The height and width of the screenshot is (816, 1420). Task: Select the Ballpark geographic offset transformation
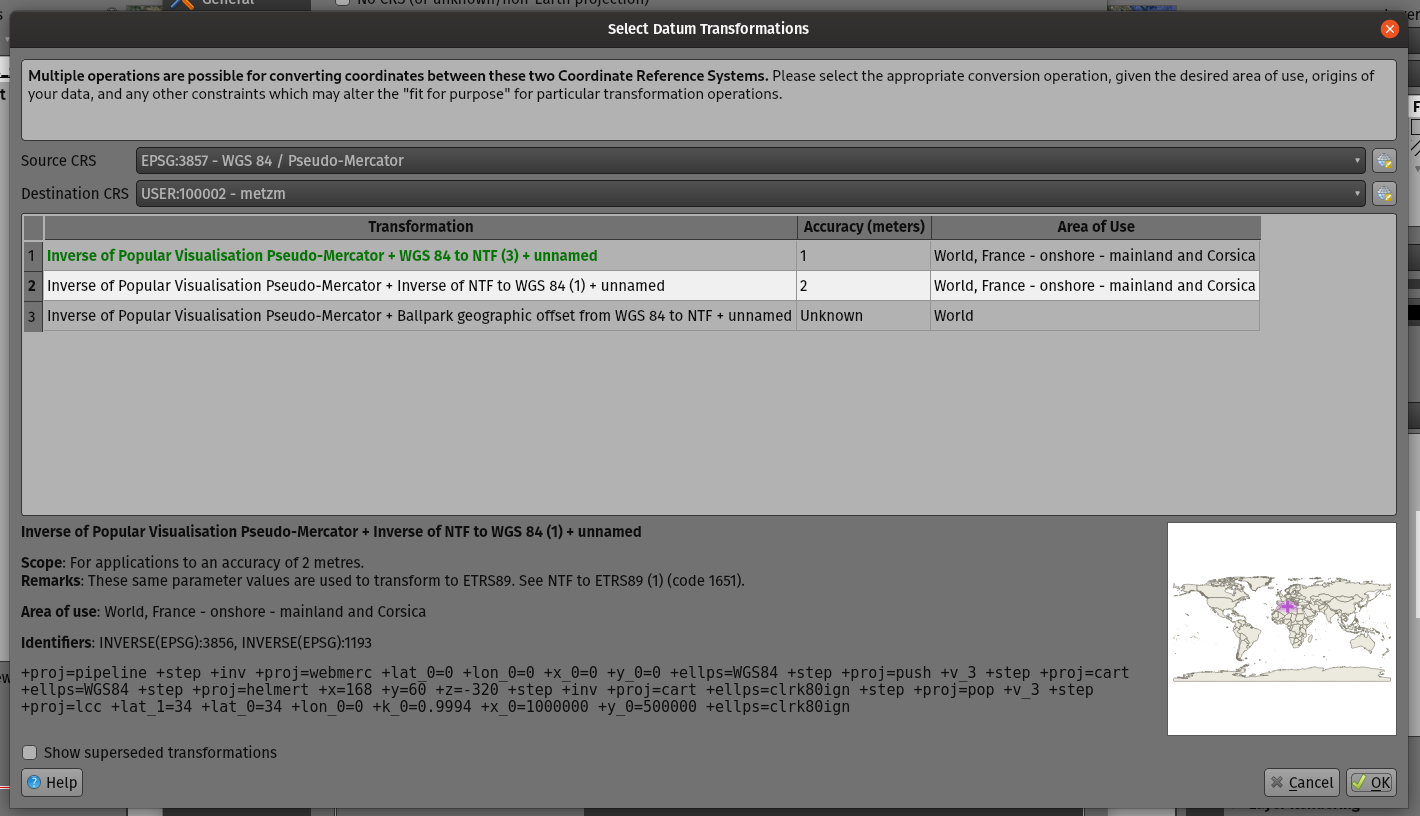(x=420, y=315)
